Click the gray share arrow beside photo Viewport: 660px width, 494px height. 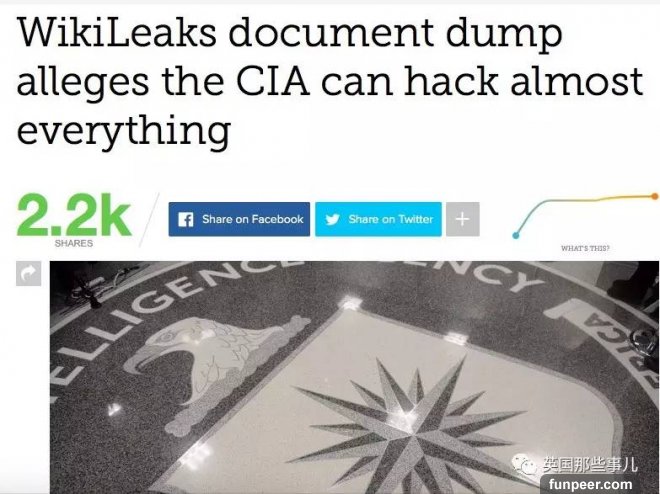29,274
